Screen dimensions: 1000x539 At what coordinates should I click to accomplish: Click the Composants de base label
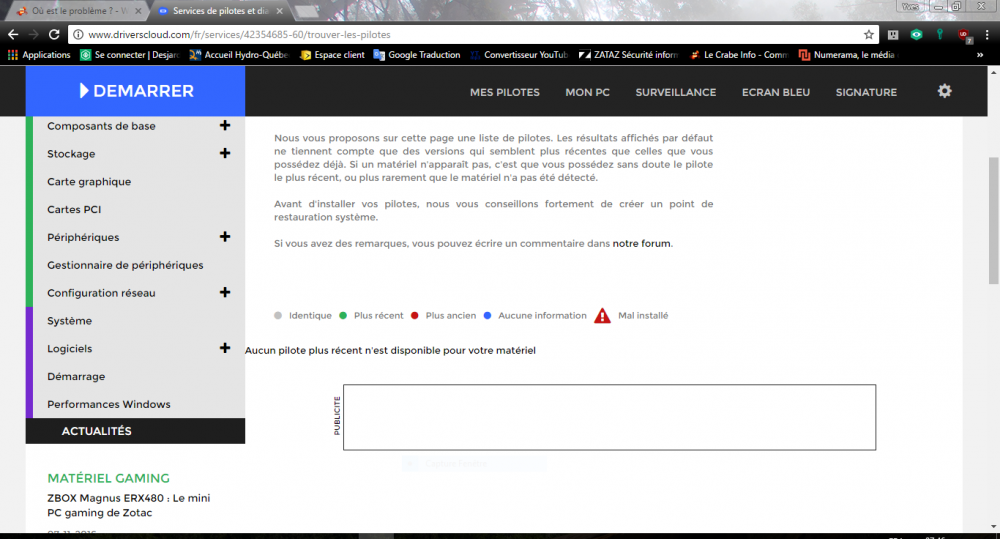[101, 126]
